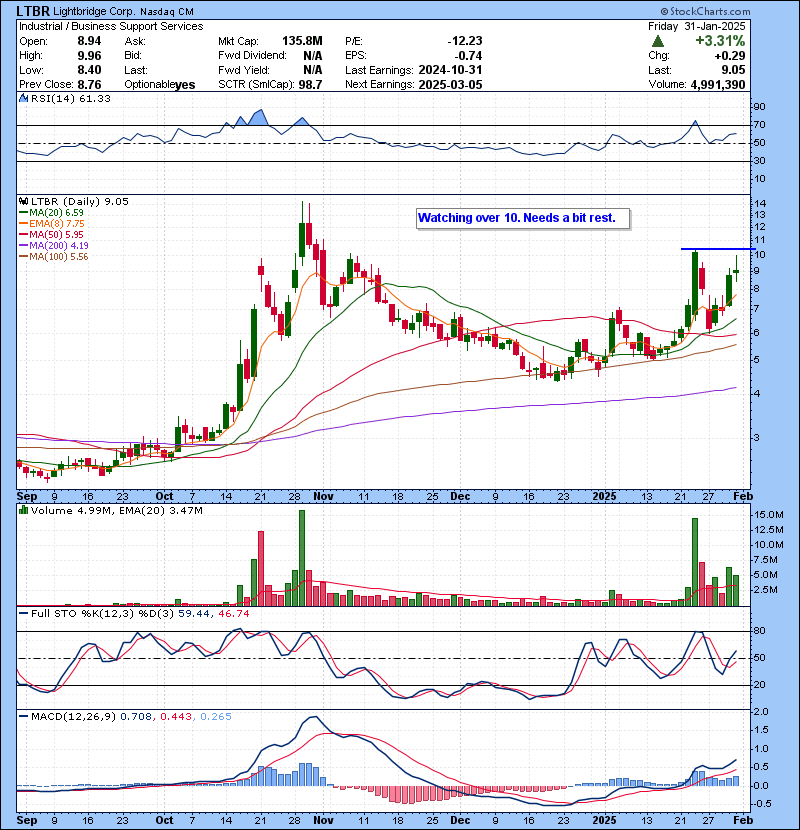This screenshot has width=800, height=830.
Task: Click the EMA(8) 7.75 legend entry
Action: pyautogui.click(x=52, y=224)
